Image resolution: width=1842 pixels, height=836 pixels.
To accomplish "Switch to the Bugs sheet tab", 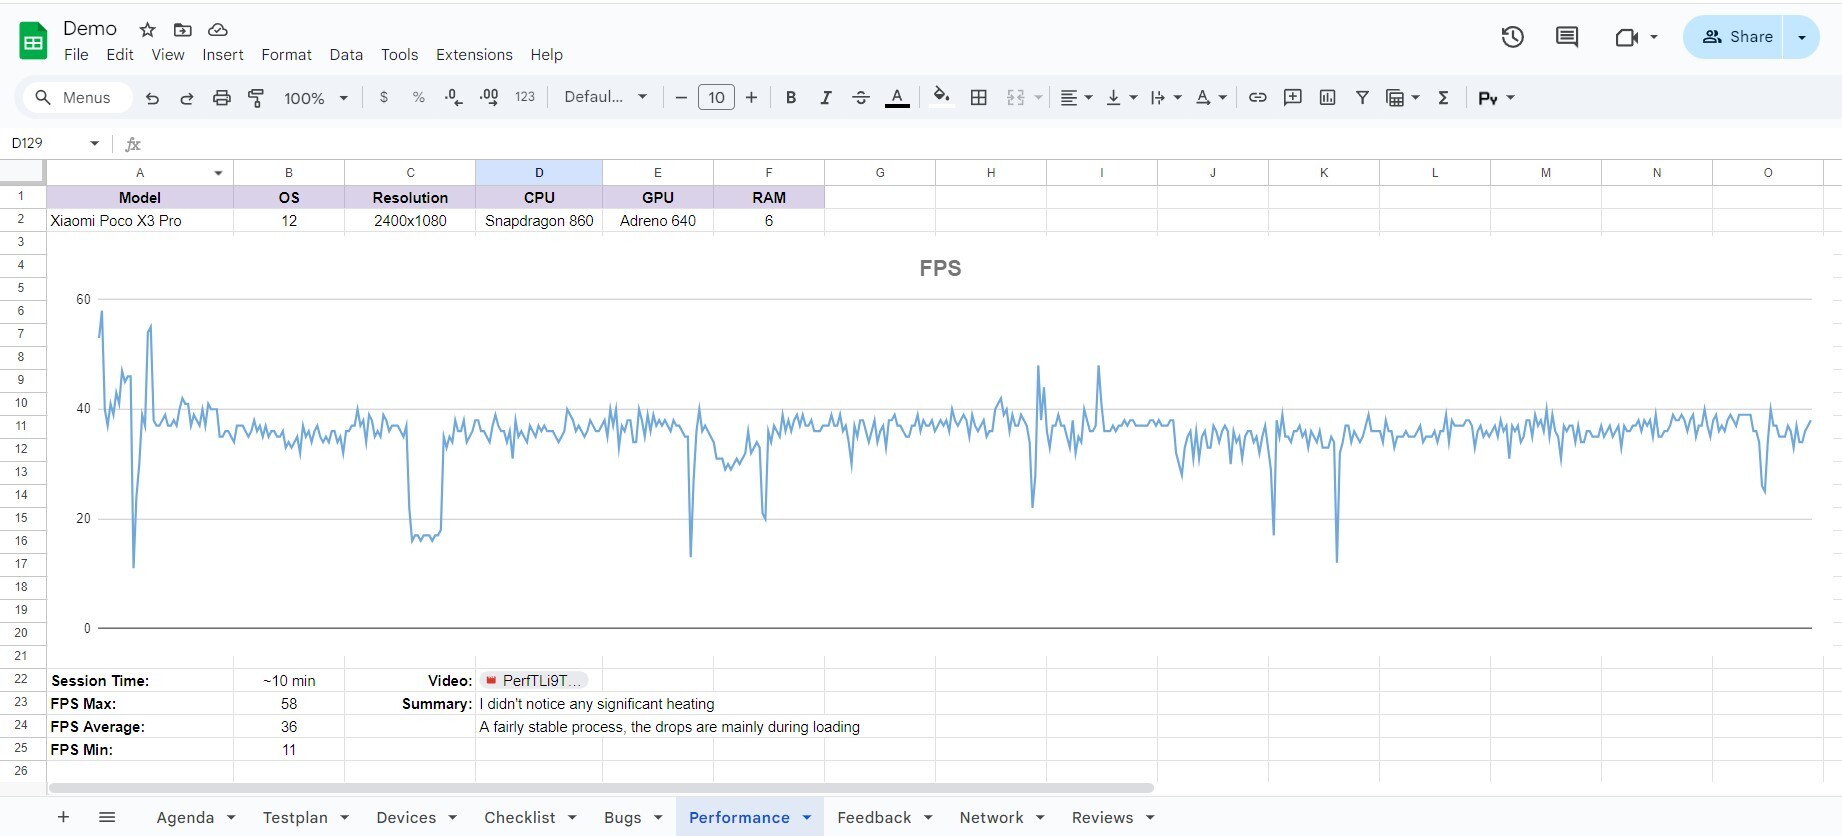I will (x=622, y=817).
